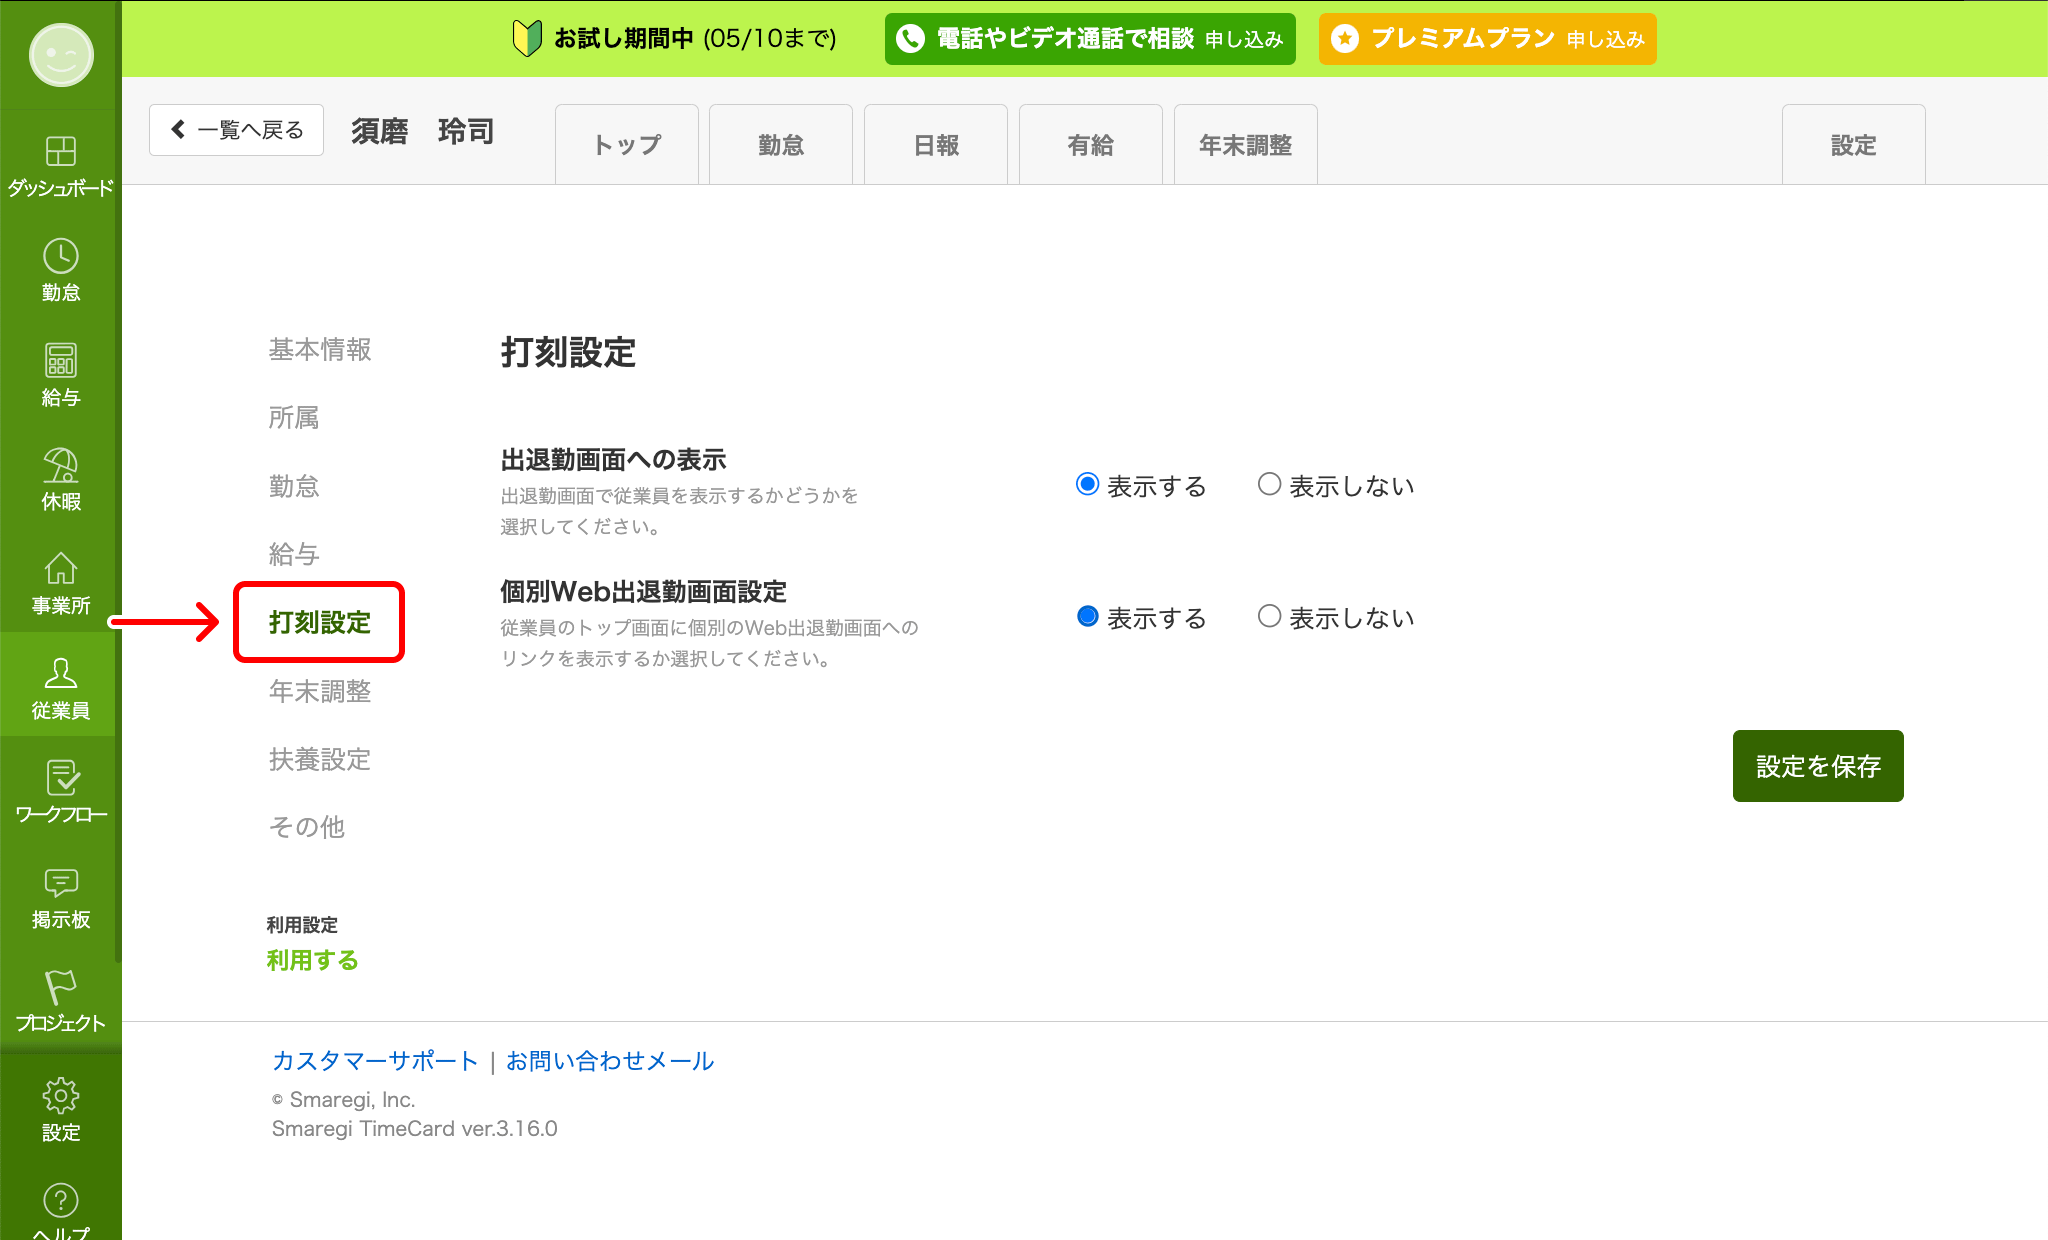Switch to the トップ tab
This screenshot has height=1240, width=2048.
tap(627, 145)
